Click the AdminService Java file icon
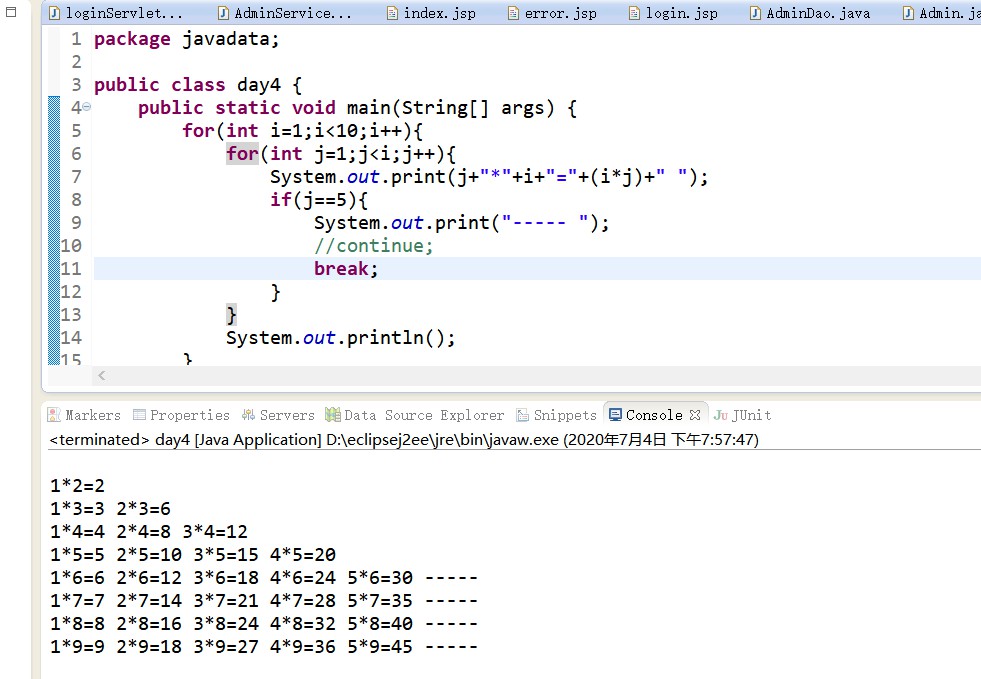Screen dimensions: 981x679 coord(223,13)
